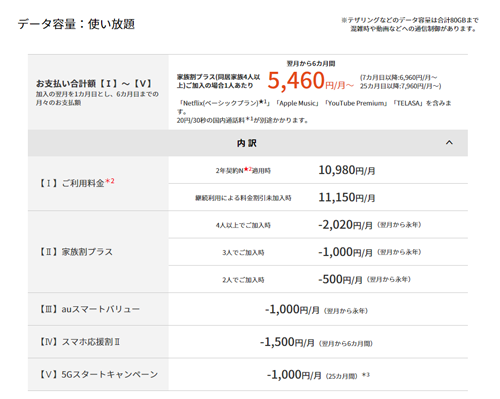Screen dimensions: 500x399
Task: Click the -500円/月 discount value
Action: tap(340, 280)
